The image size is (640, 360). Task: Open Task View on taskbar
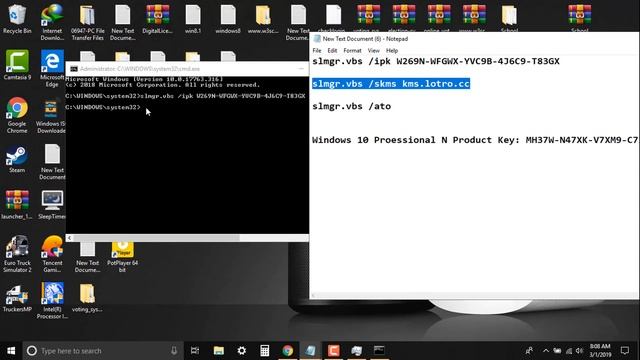coord(195,350)
